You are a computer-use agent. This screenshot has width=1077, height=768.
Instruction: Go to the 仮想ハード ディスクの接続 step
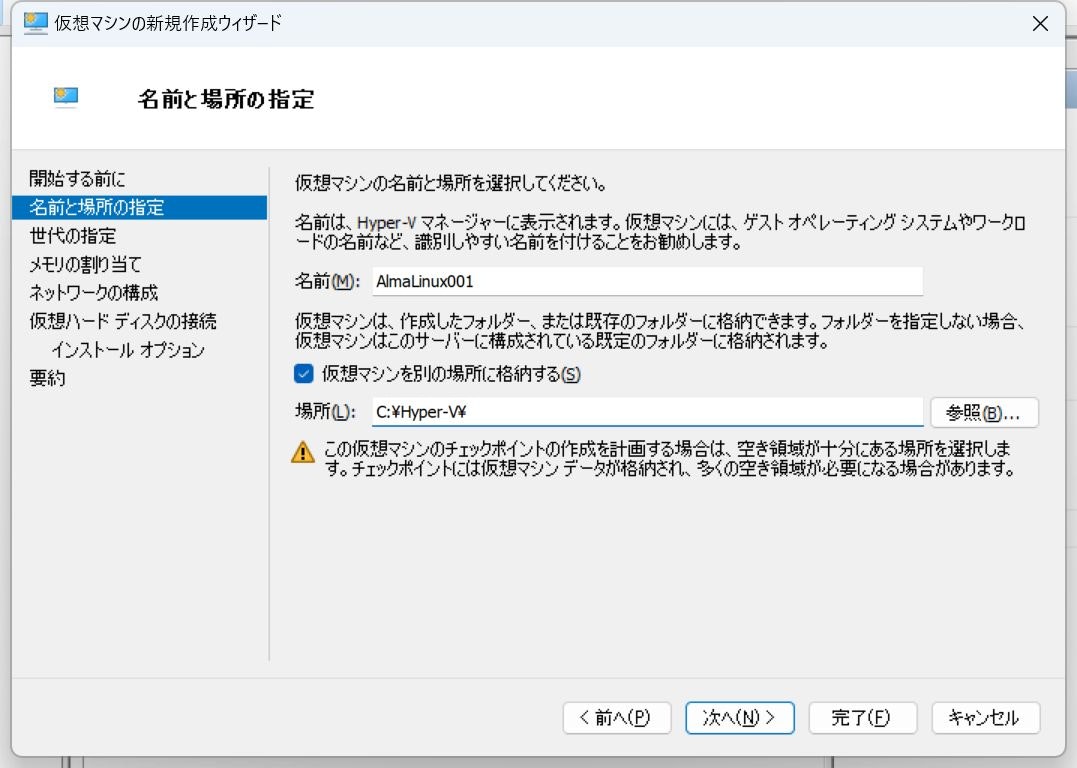[x=123, y=321]
